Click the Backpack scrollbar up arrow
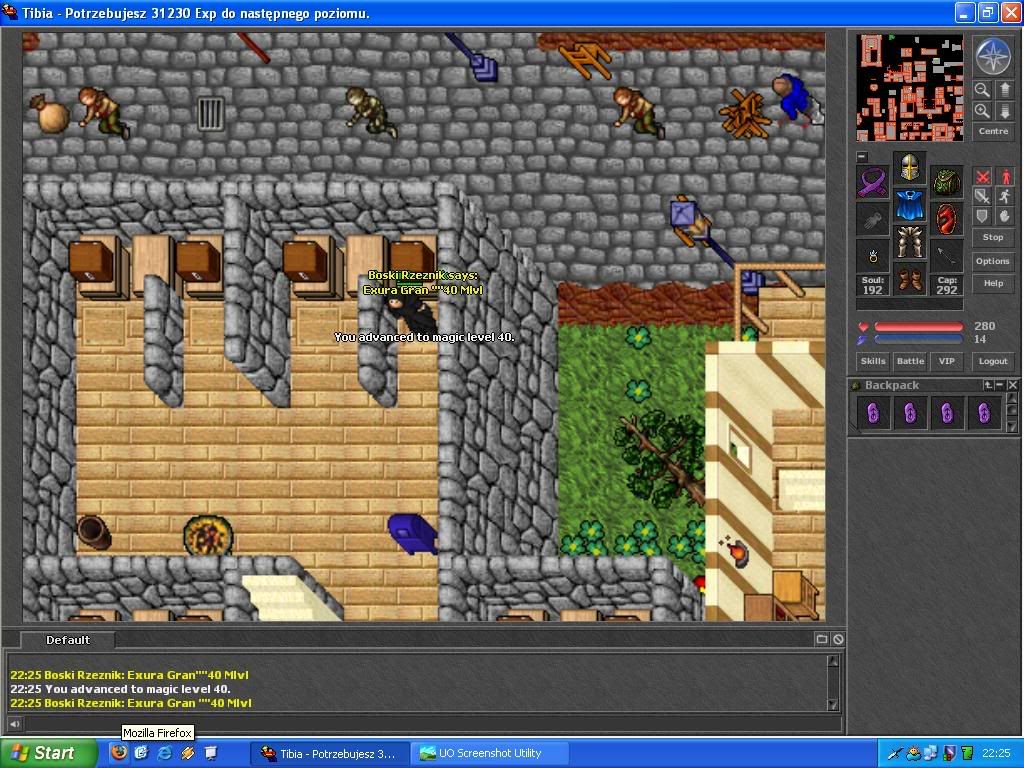 (1012, 398)
